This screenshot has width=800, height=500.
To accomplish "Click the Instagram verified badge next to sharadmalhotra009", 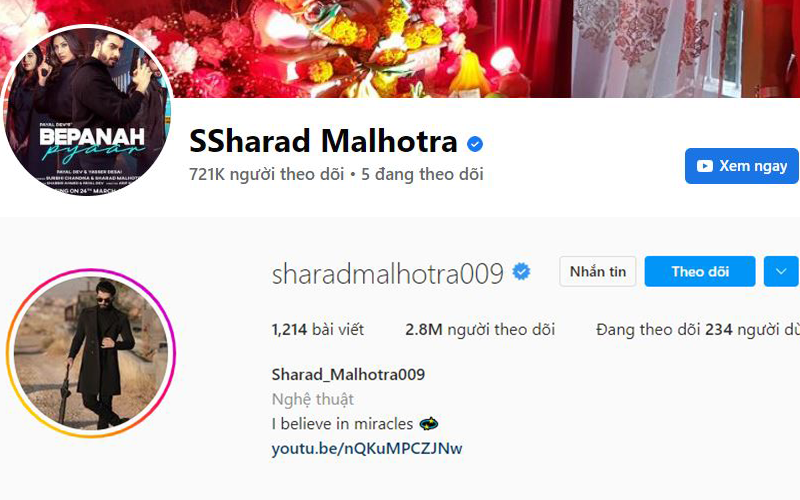I will click(521, 271).
